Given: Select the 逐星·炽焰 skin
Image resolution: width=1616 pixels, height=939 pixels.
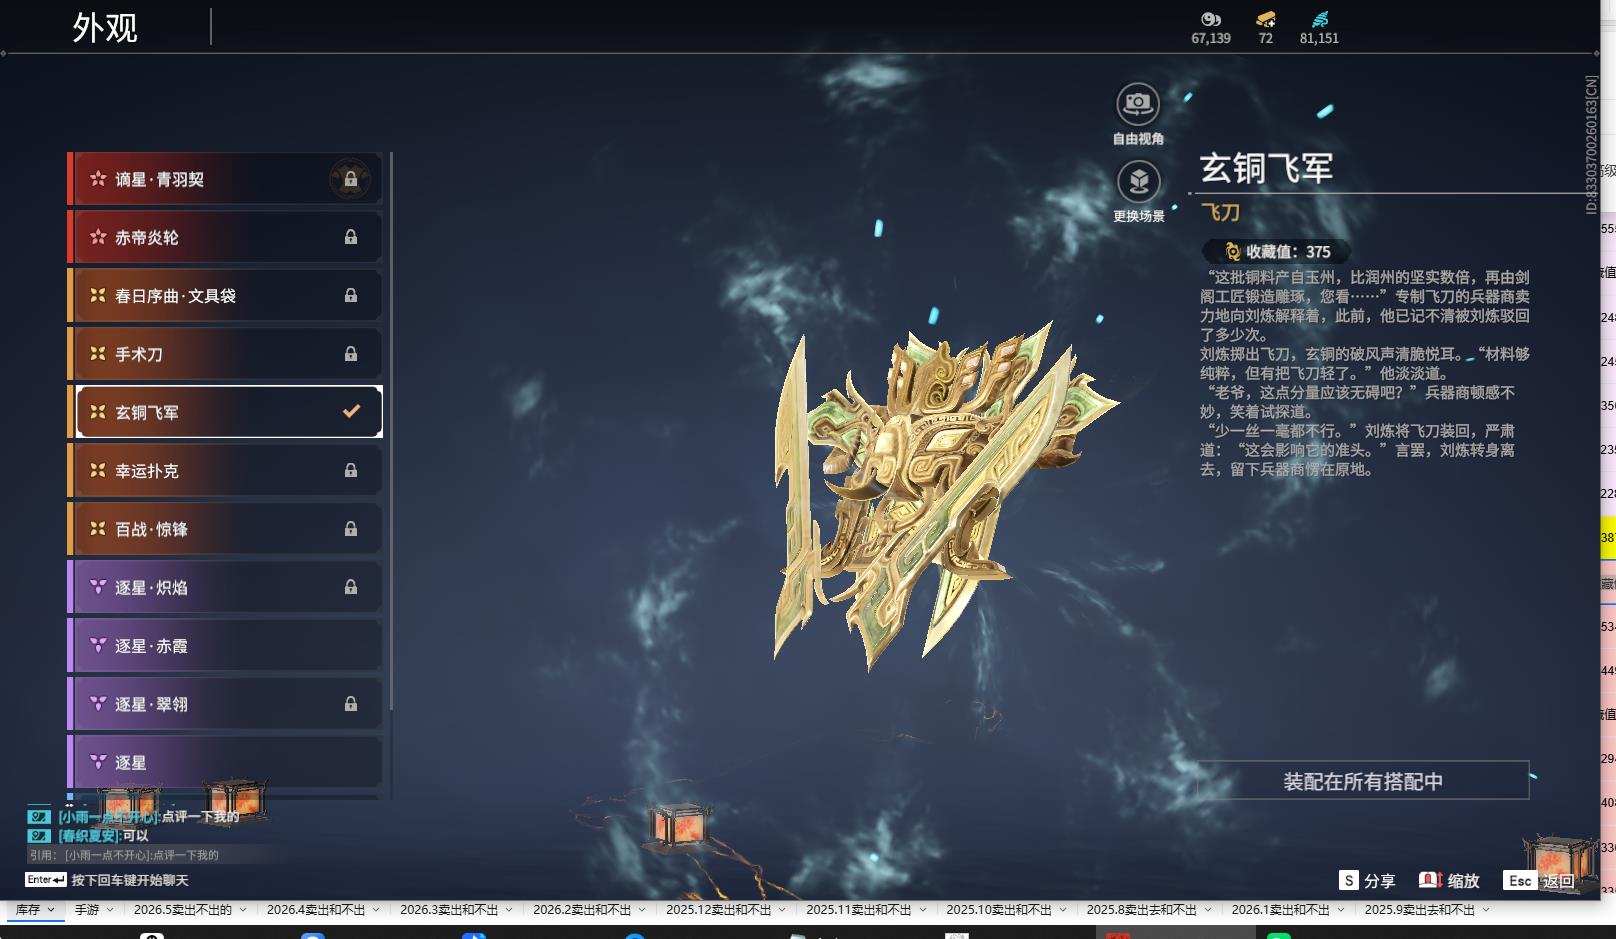Looking at the screenshot, I should pyautogui.click(x=225, y=588).
